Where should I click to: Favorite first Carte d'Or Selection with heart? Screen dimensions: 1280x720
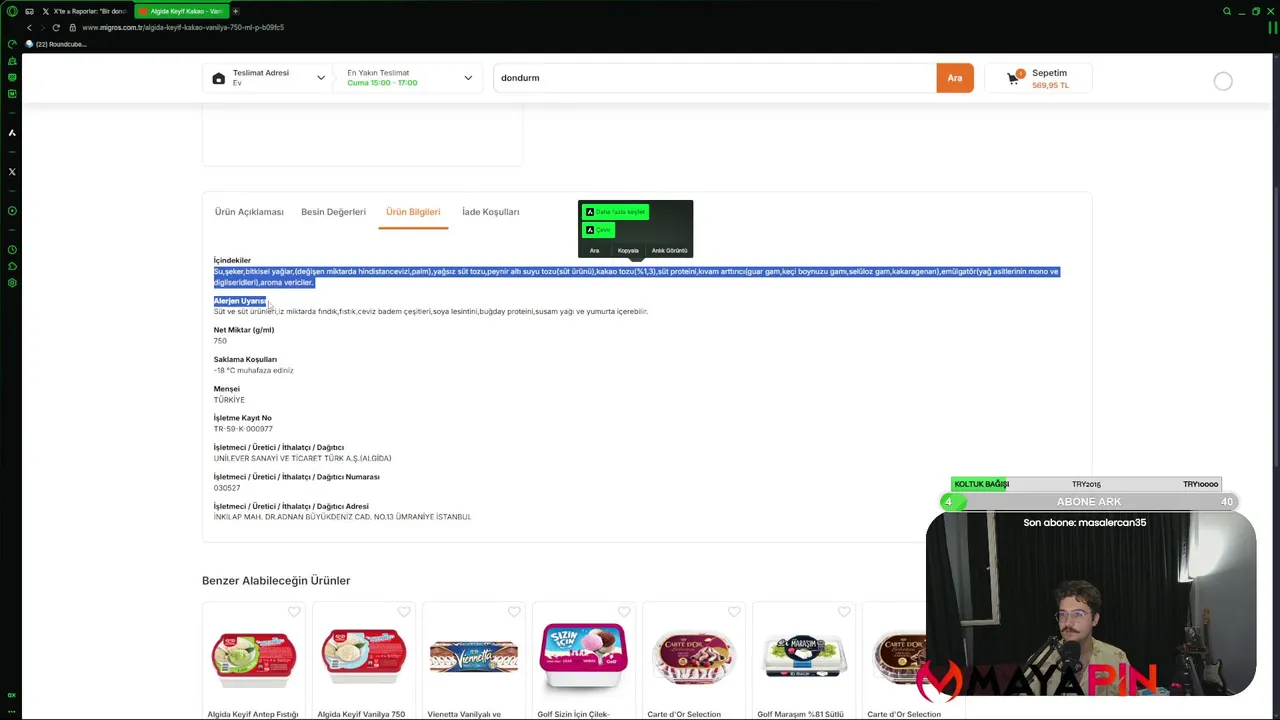(734, 611)
